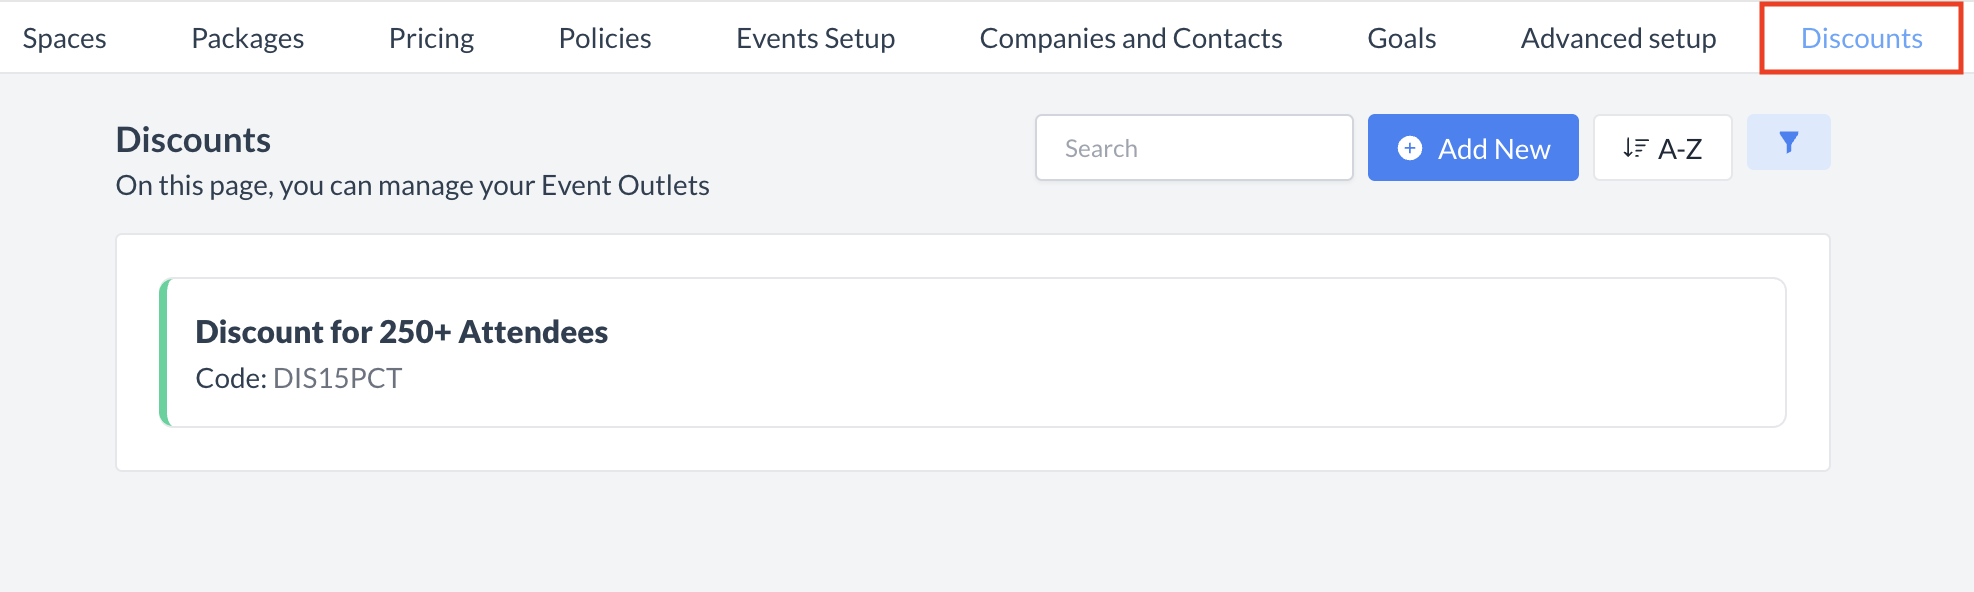Add a new discount
This screenshot has height=592, width=1974.
(1472, 148)
